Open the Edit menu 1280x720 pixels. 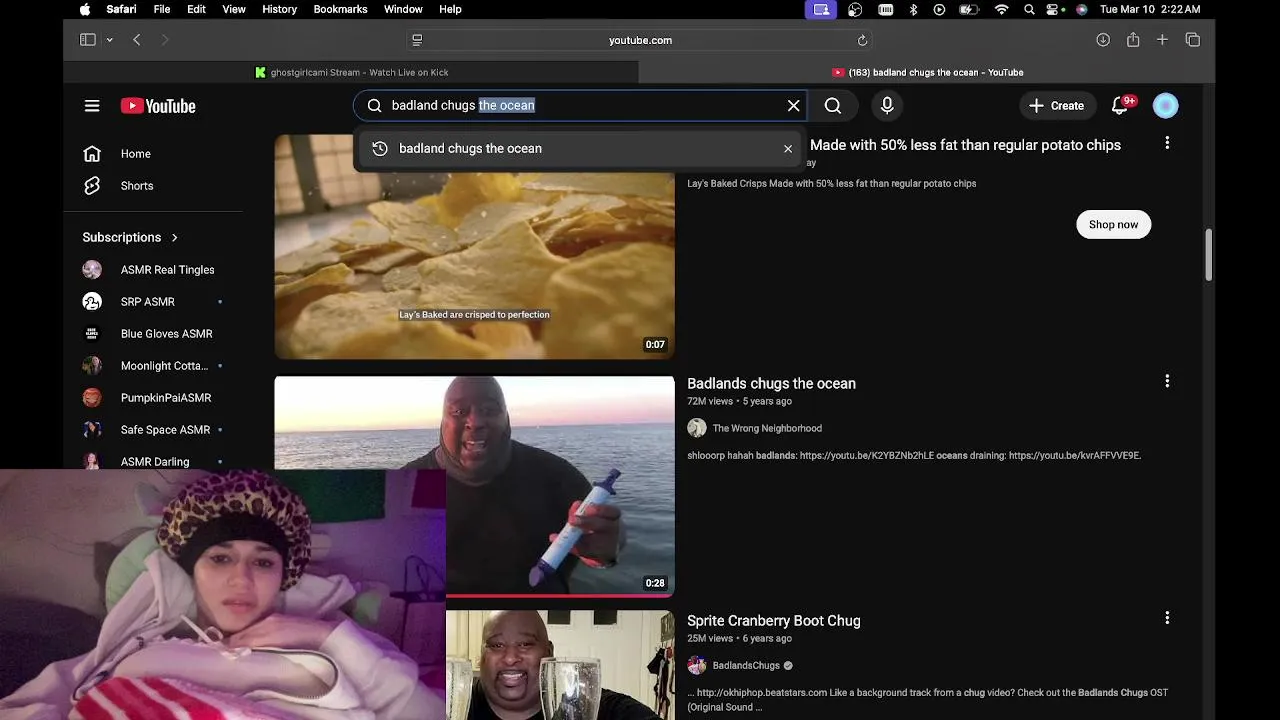196,9
